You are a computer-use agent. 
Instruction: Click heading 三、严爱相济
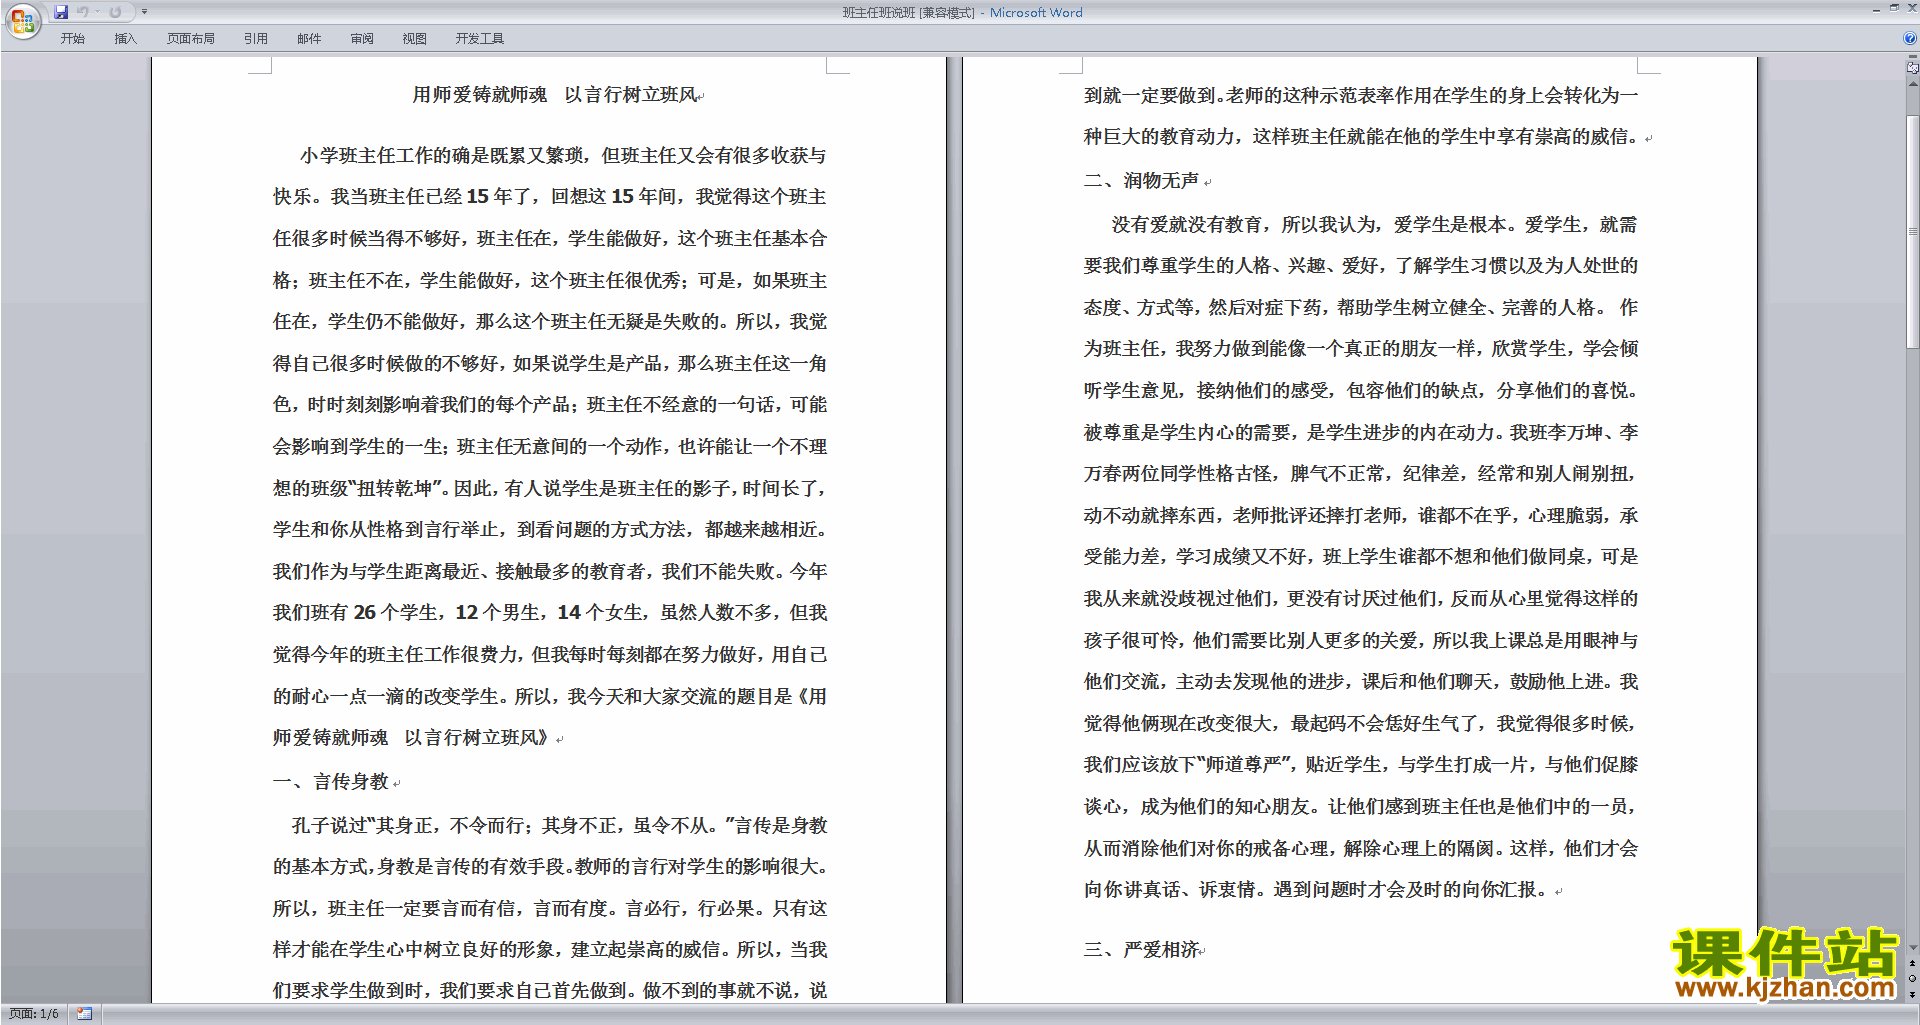coord(1141,950)
